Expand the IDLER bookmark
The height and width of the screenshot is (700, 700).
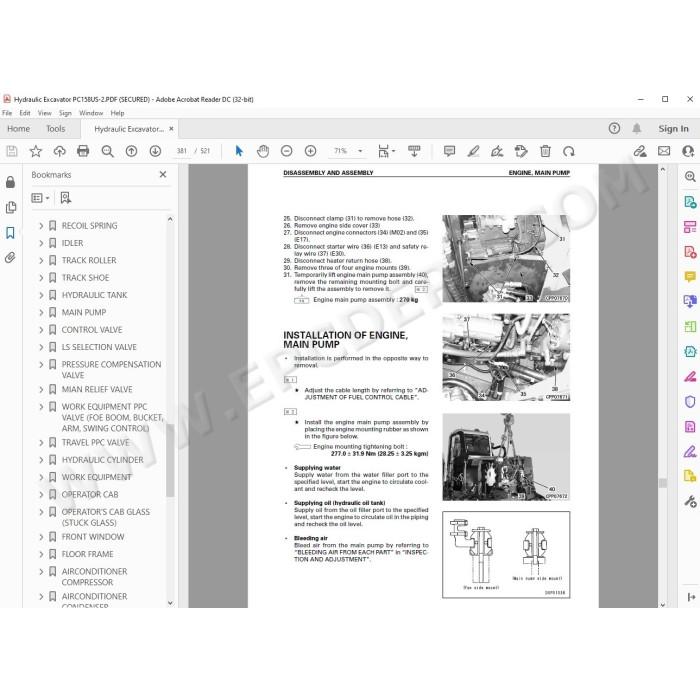pos(41,243)
